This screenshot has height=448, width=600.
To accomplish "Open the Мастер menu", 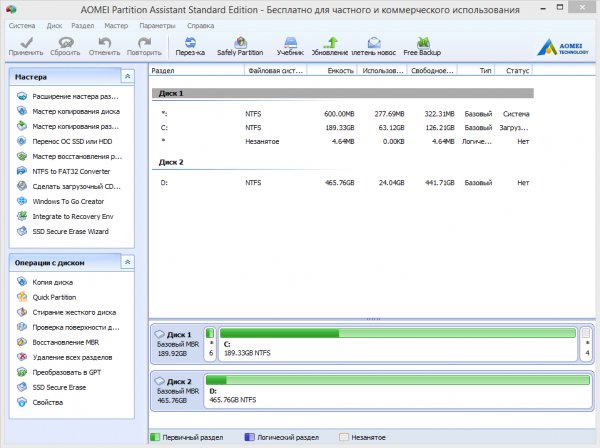I will (116, 26).
